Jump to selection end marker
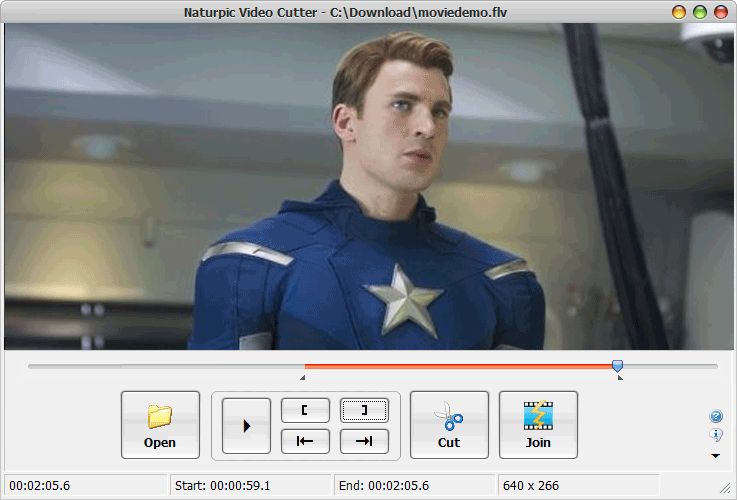The width and height of the screenshot is (737, 500). point(364,441)
